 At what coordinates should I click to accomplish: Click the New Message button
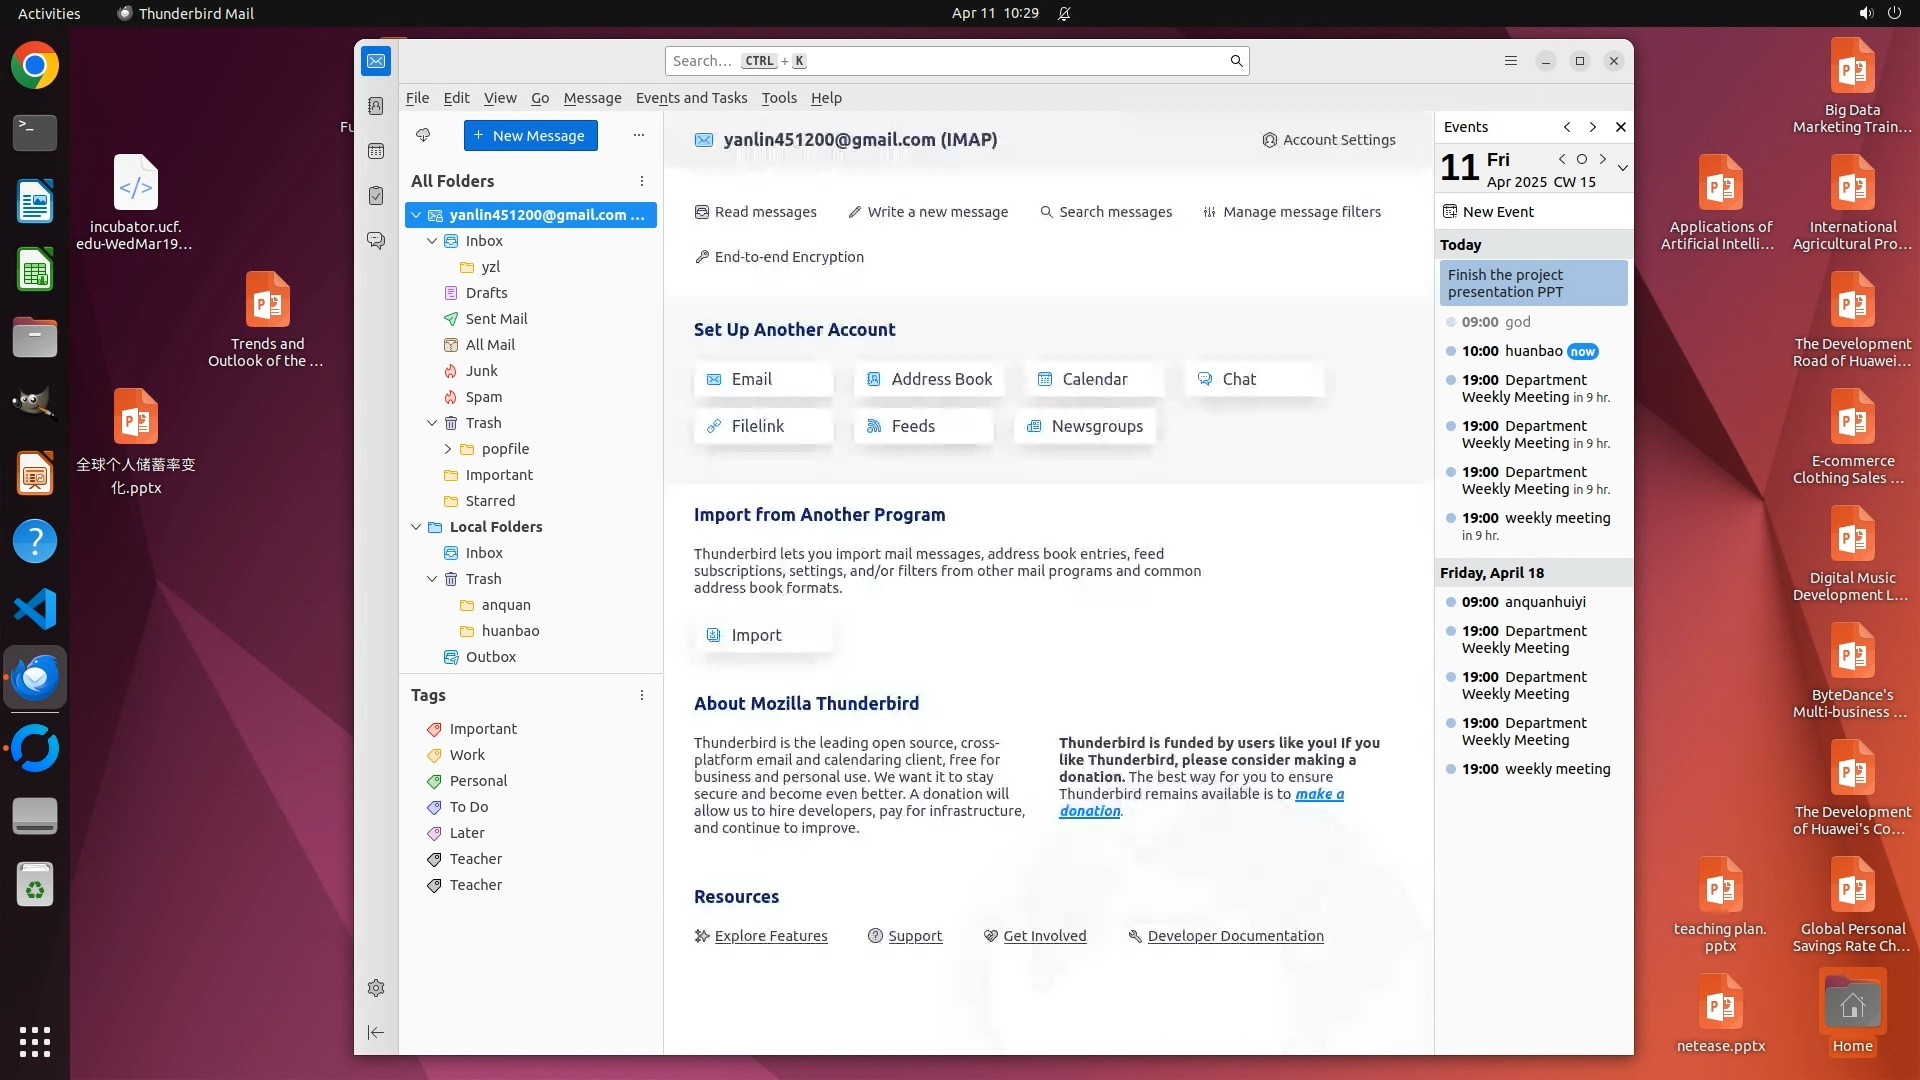[x=530, y=136]
